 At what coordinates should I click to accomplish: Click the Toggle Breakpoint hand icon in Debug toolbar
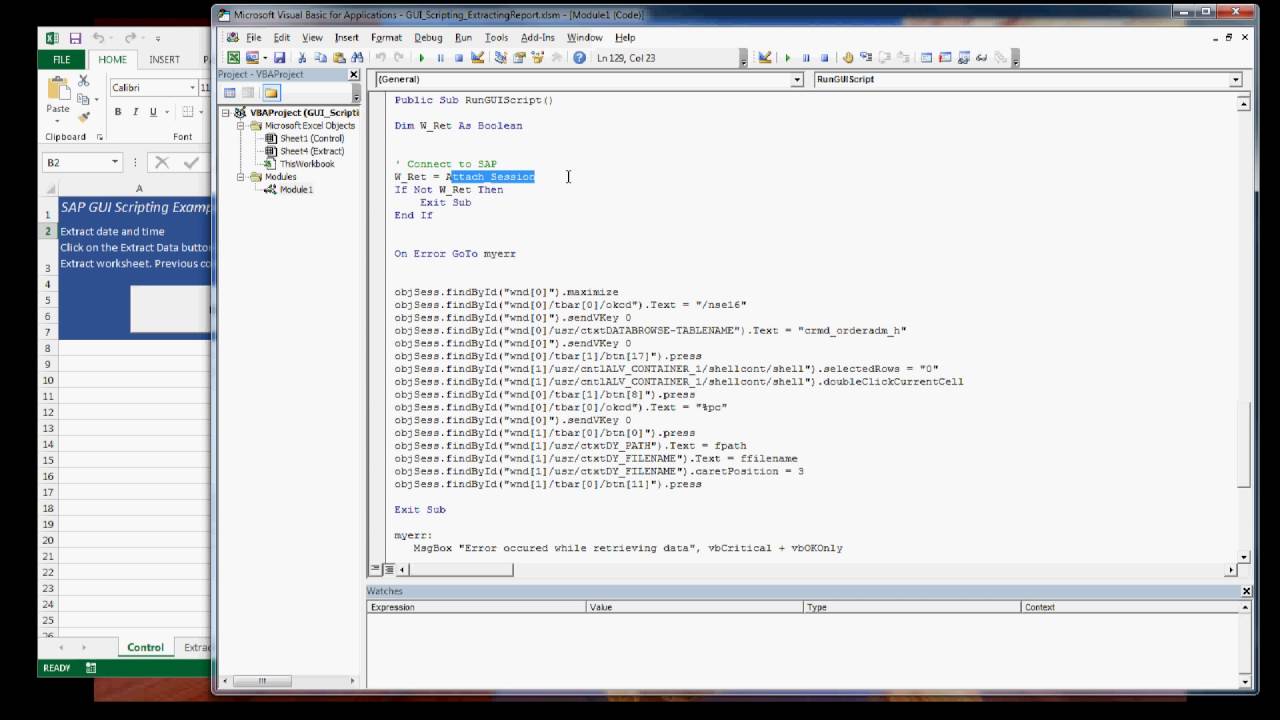pyautogui.click(x=848, y=58)
